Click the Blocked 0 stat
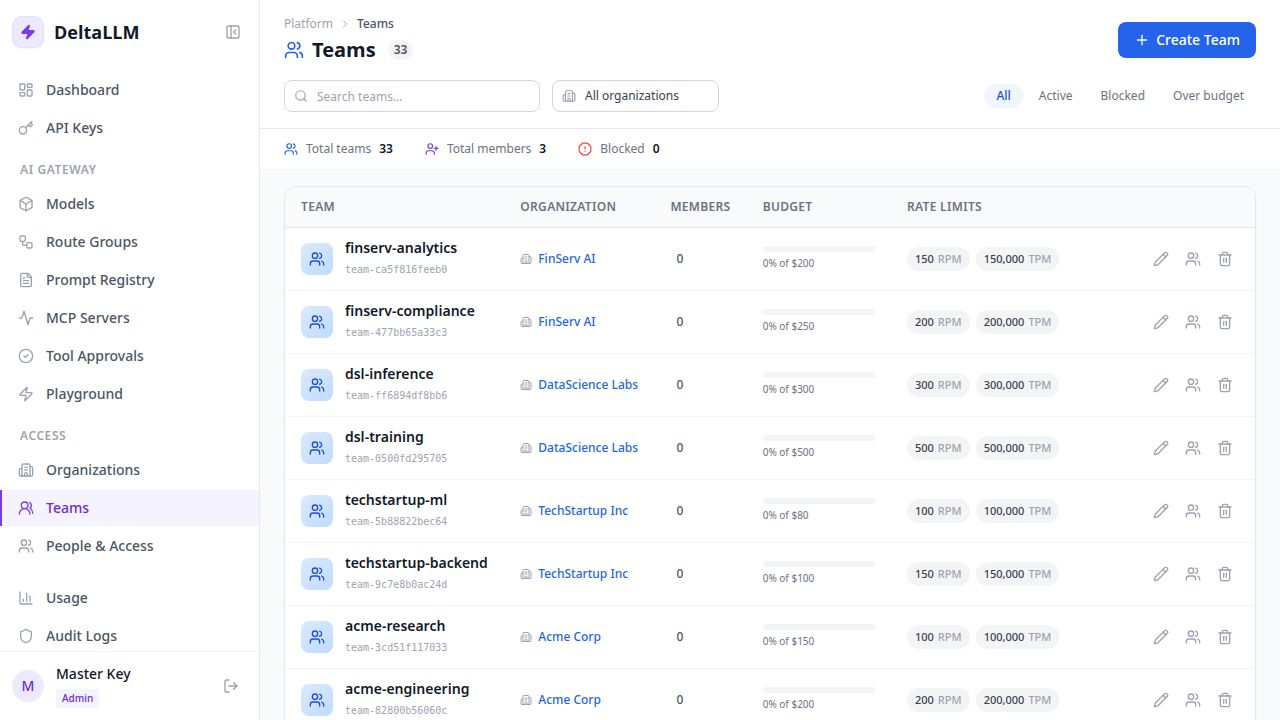The width and height of the screenshot is (1280, 720). [619, 149]
